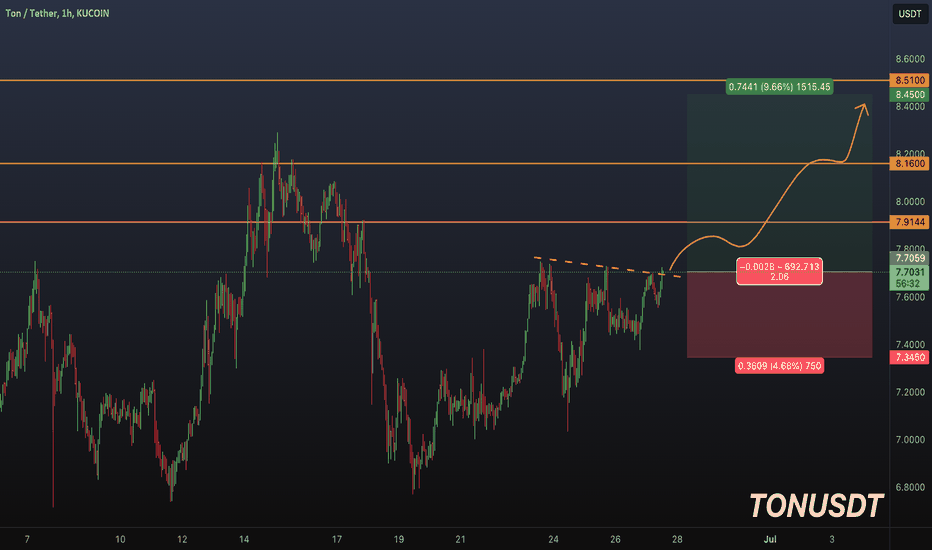Viewport: 932px width, 550px height.
Task: Select the red stop label 0.3609 (4.68%)
Action: (x=779, y=366)
